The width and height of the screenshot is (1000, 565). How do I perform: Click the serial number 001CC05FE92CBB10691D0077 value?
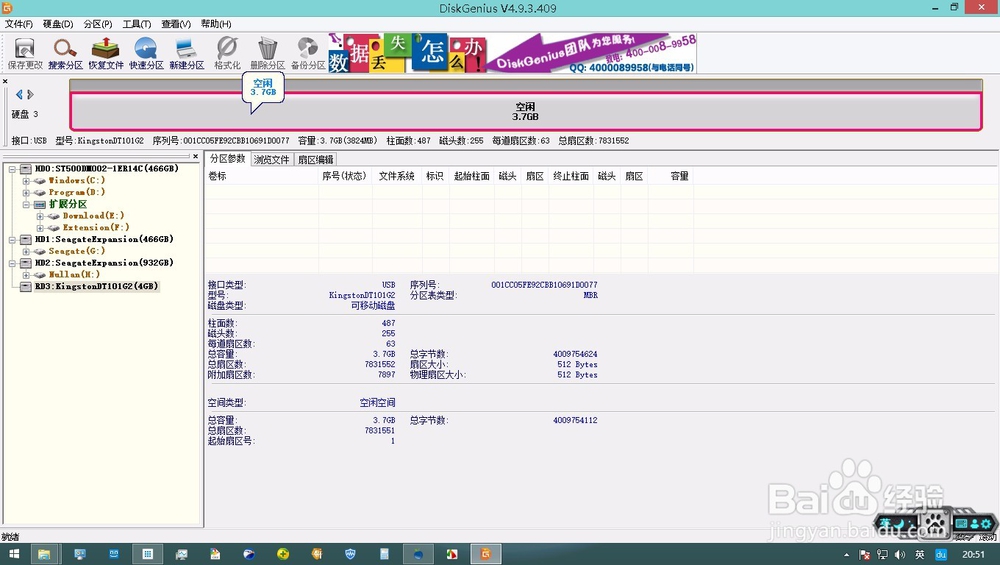[x=544, y=285]
